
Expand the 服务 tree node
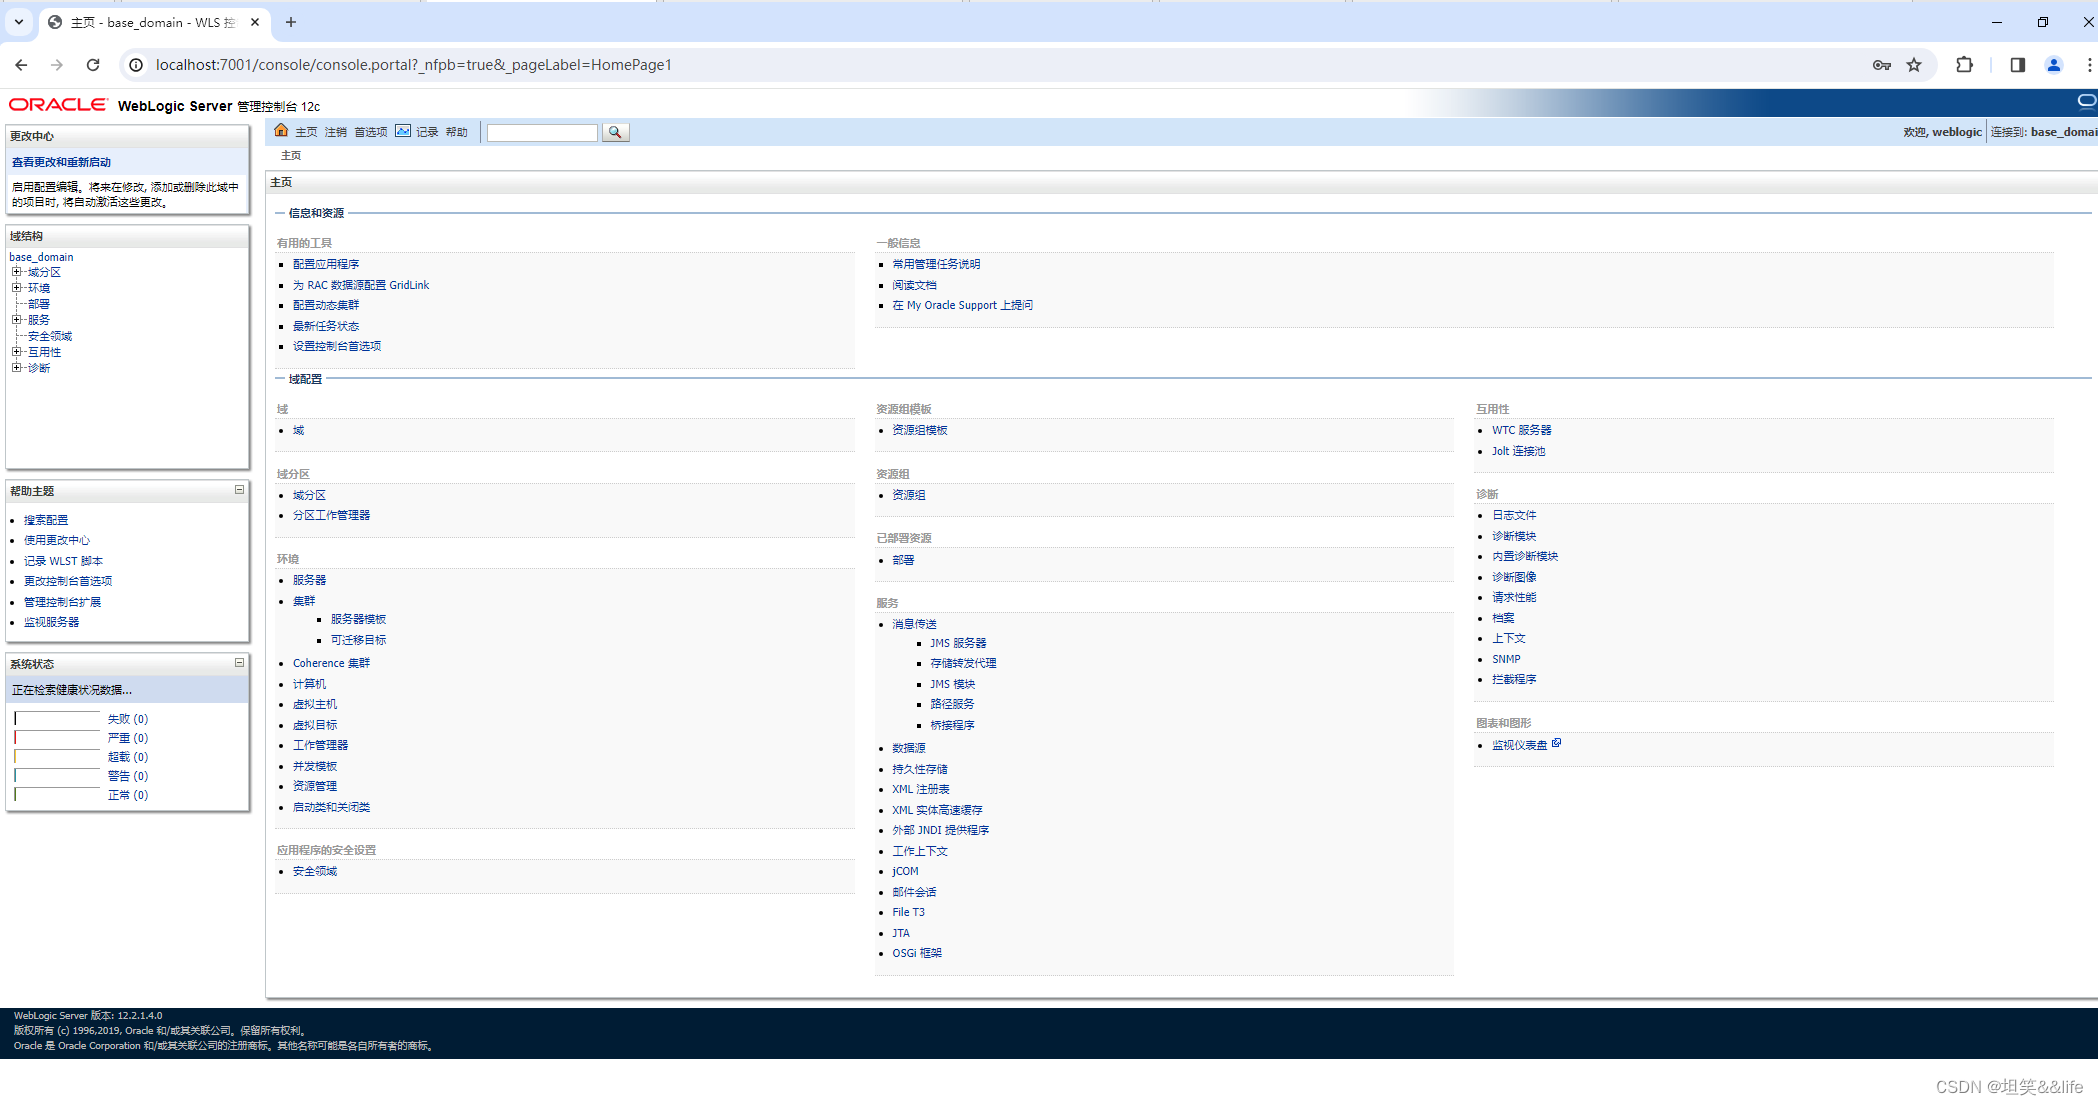pyautogui.click(x=16, y=319)
